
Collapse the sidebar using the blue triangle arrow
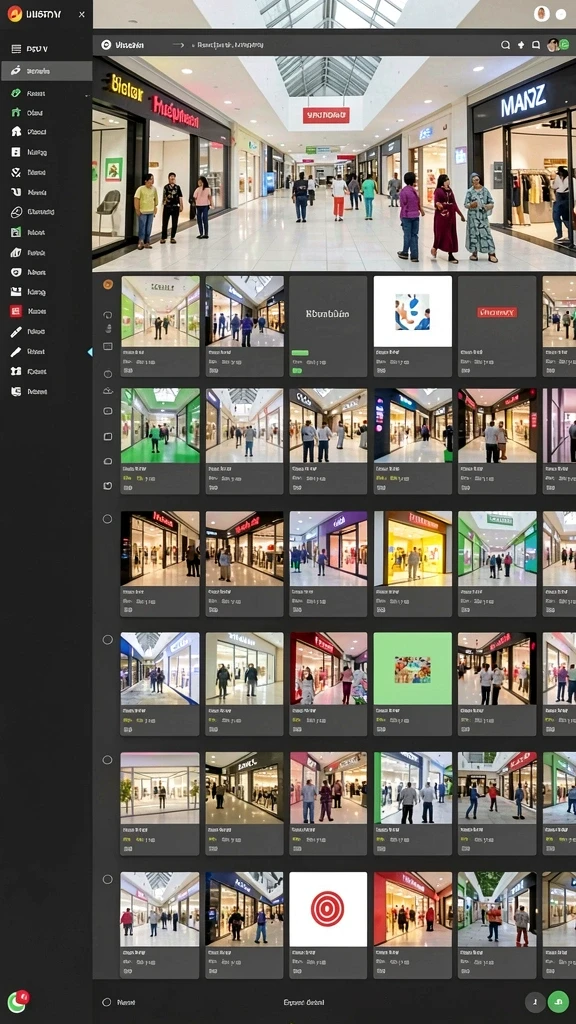[89, 352]
